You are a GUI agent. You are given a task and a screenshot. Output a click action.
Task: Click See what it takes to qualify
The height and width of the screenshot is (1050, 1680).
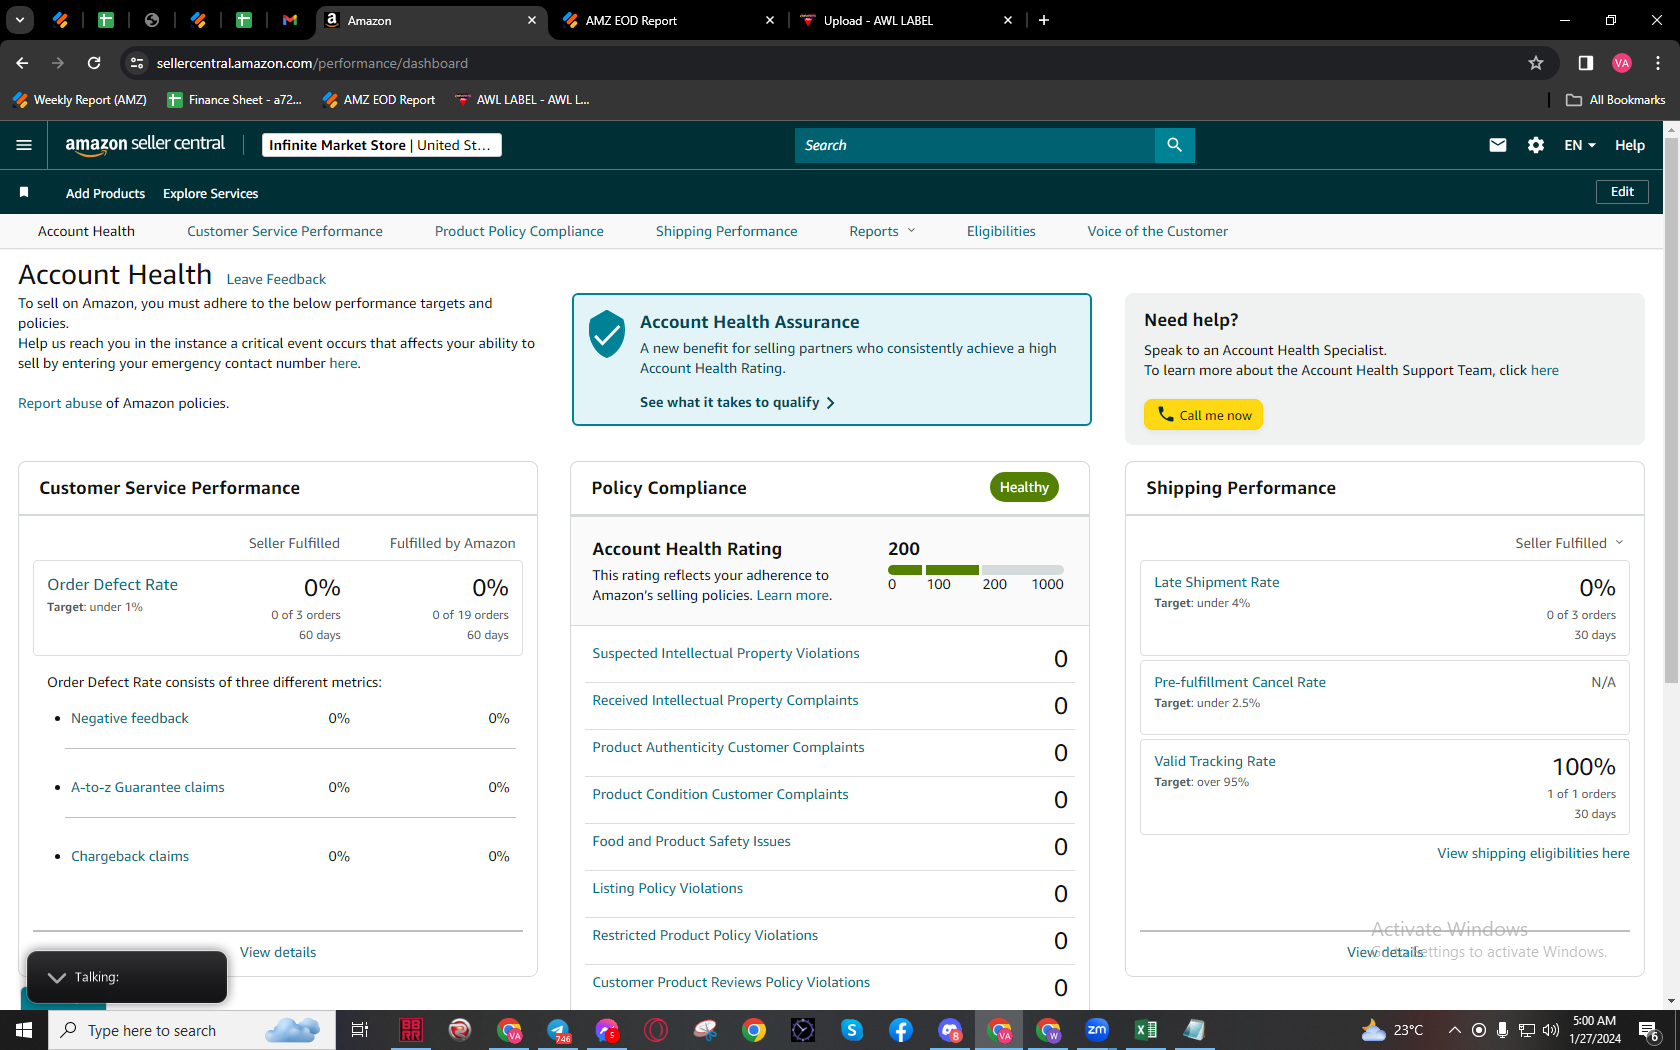[x=737, y=402]
